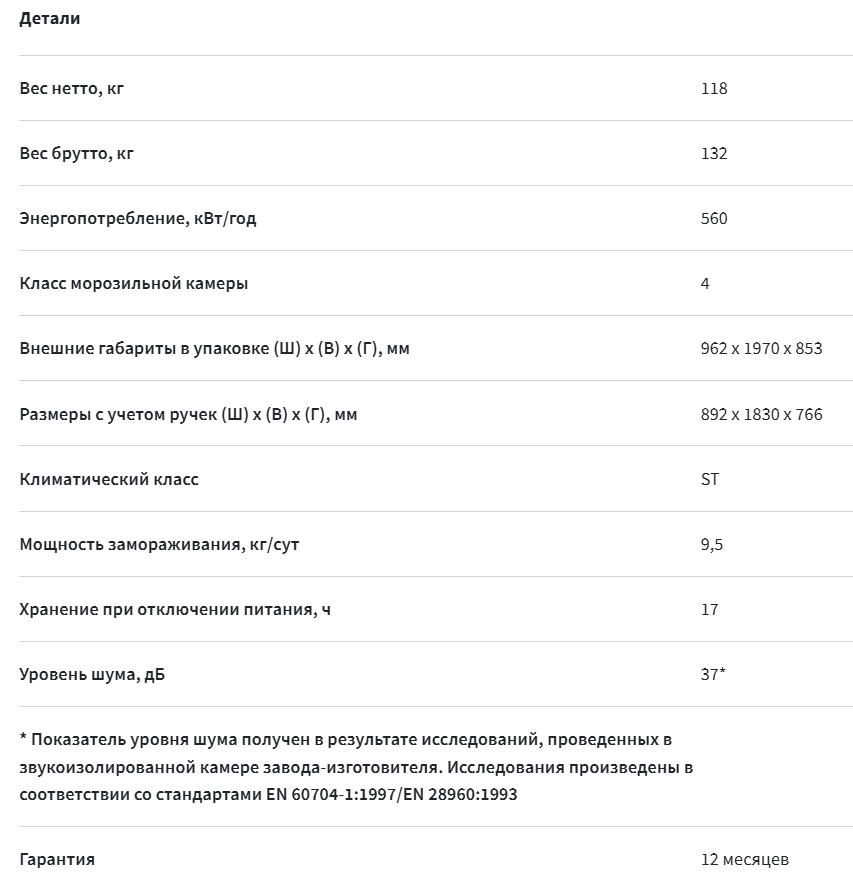The image size is (853, 887).
Task: Select the Вес брутто, кг row label
Action: click(x=76, y=153)
